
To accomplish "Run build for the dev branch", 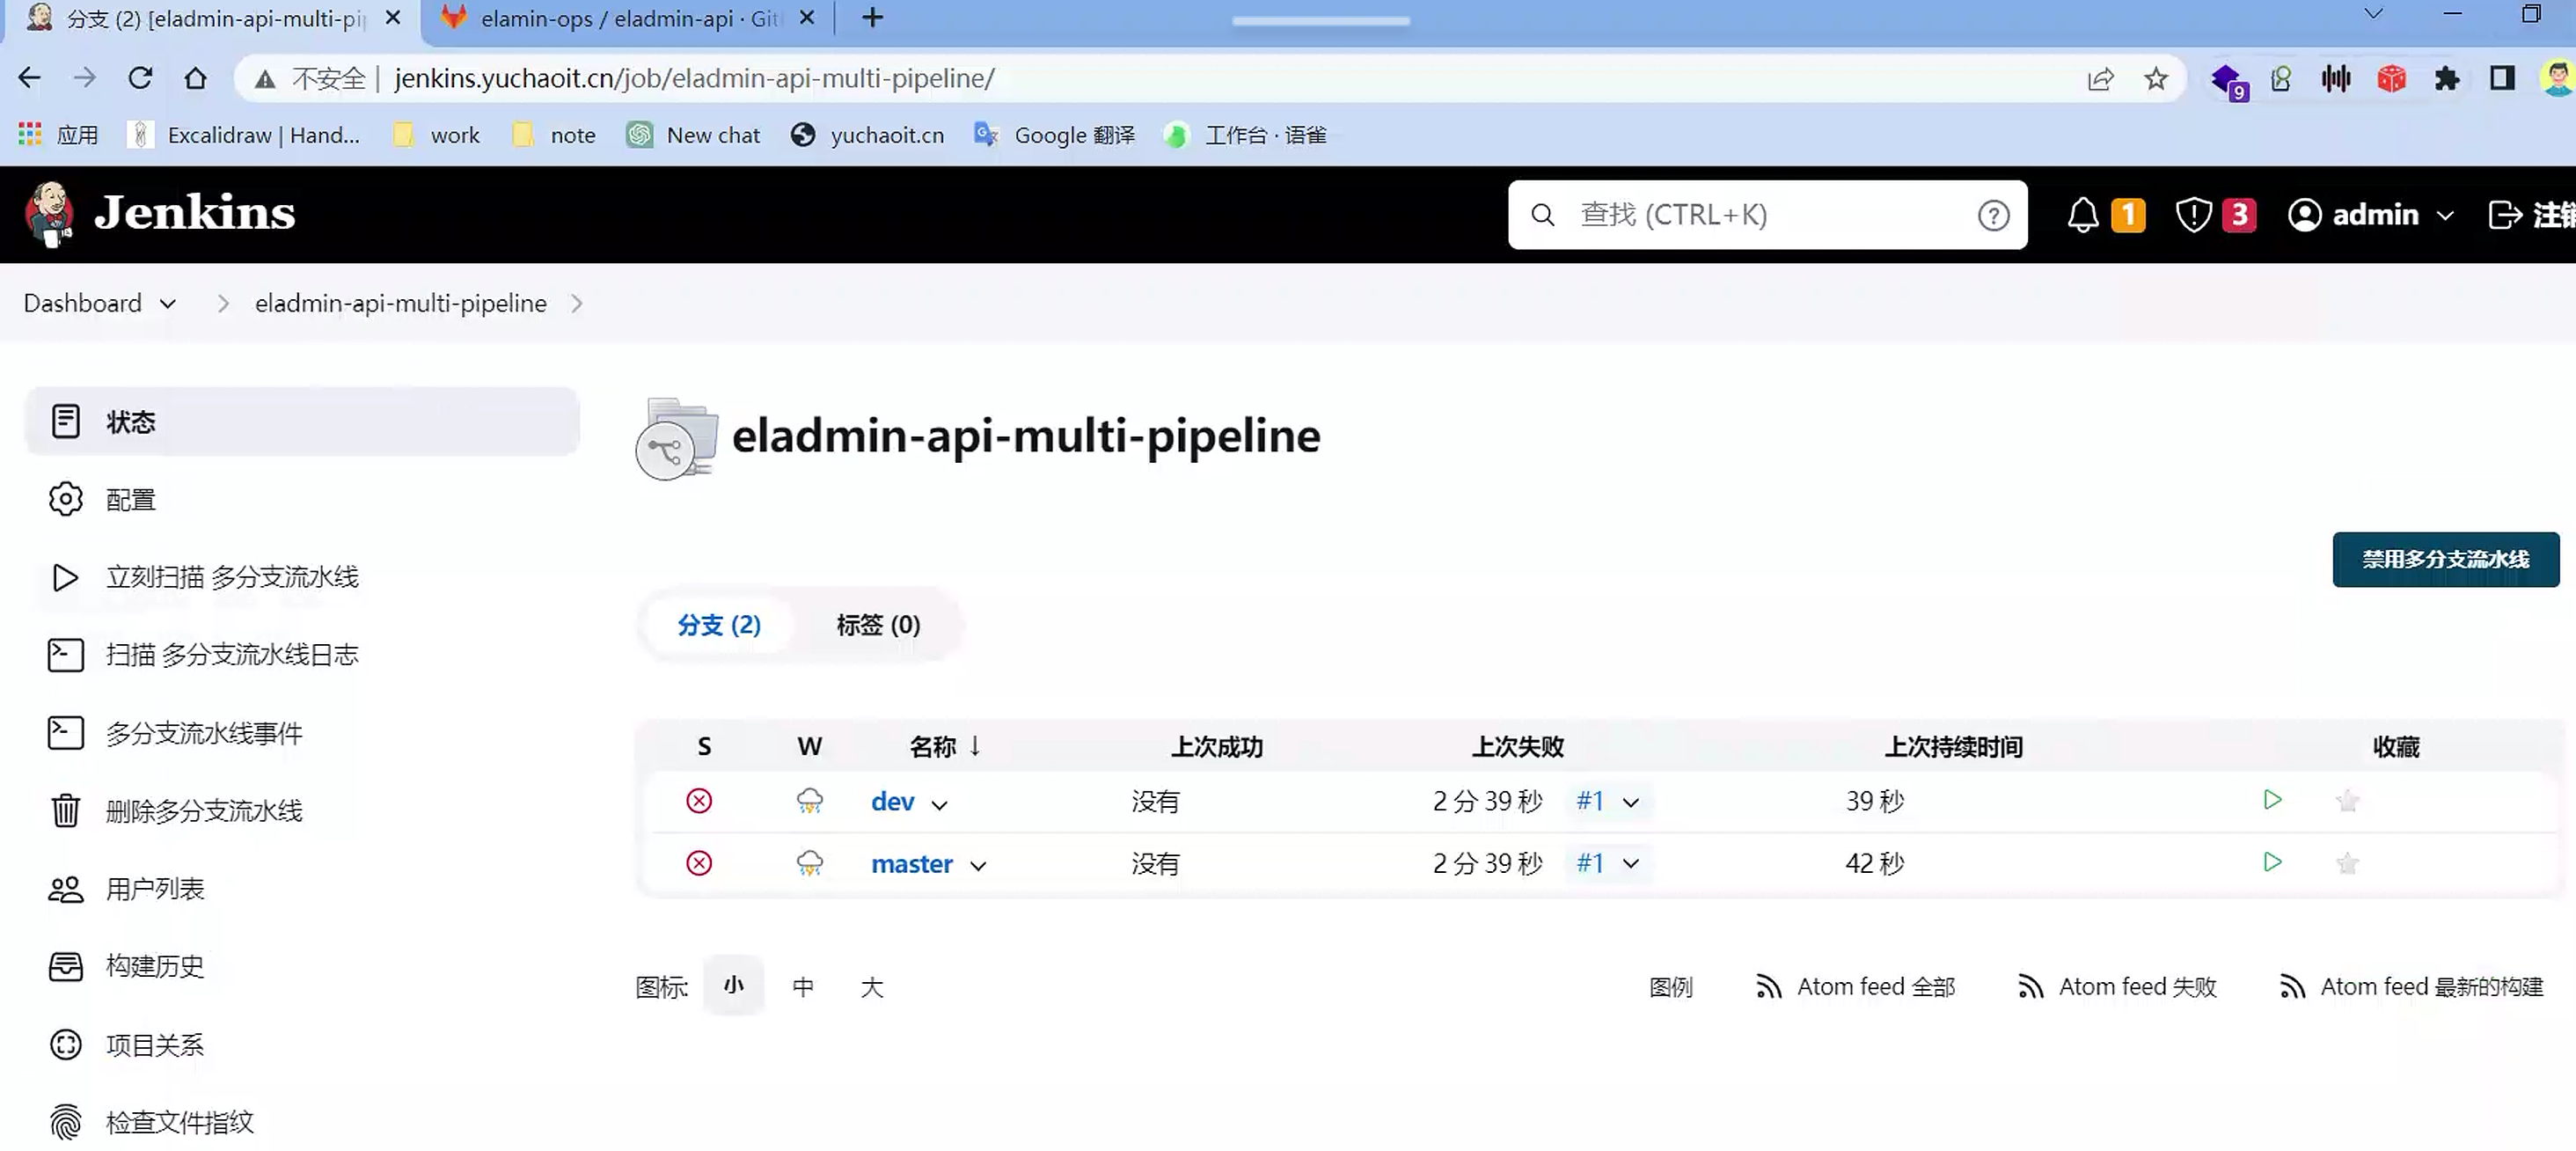I will coord(2272,800).
